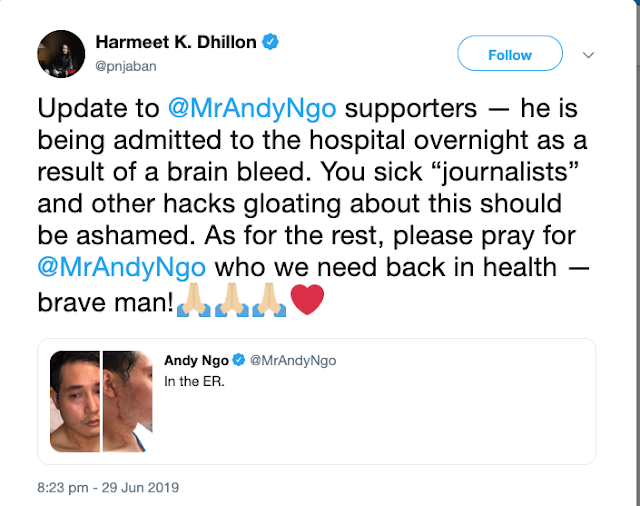The width and height of the screenshot is (640, 506).
Task: Click the middle praying hands emoji
Action: point(231,300)
